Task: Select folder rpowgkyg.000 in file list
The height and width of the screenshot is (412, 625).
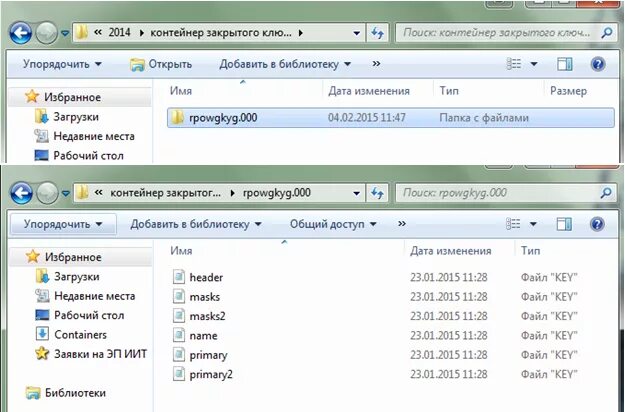Action: pyautogui.click(x=390, y=118)
